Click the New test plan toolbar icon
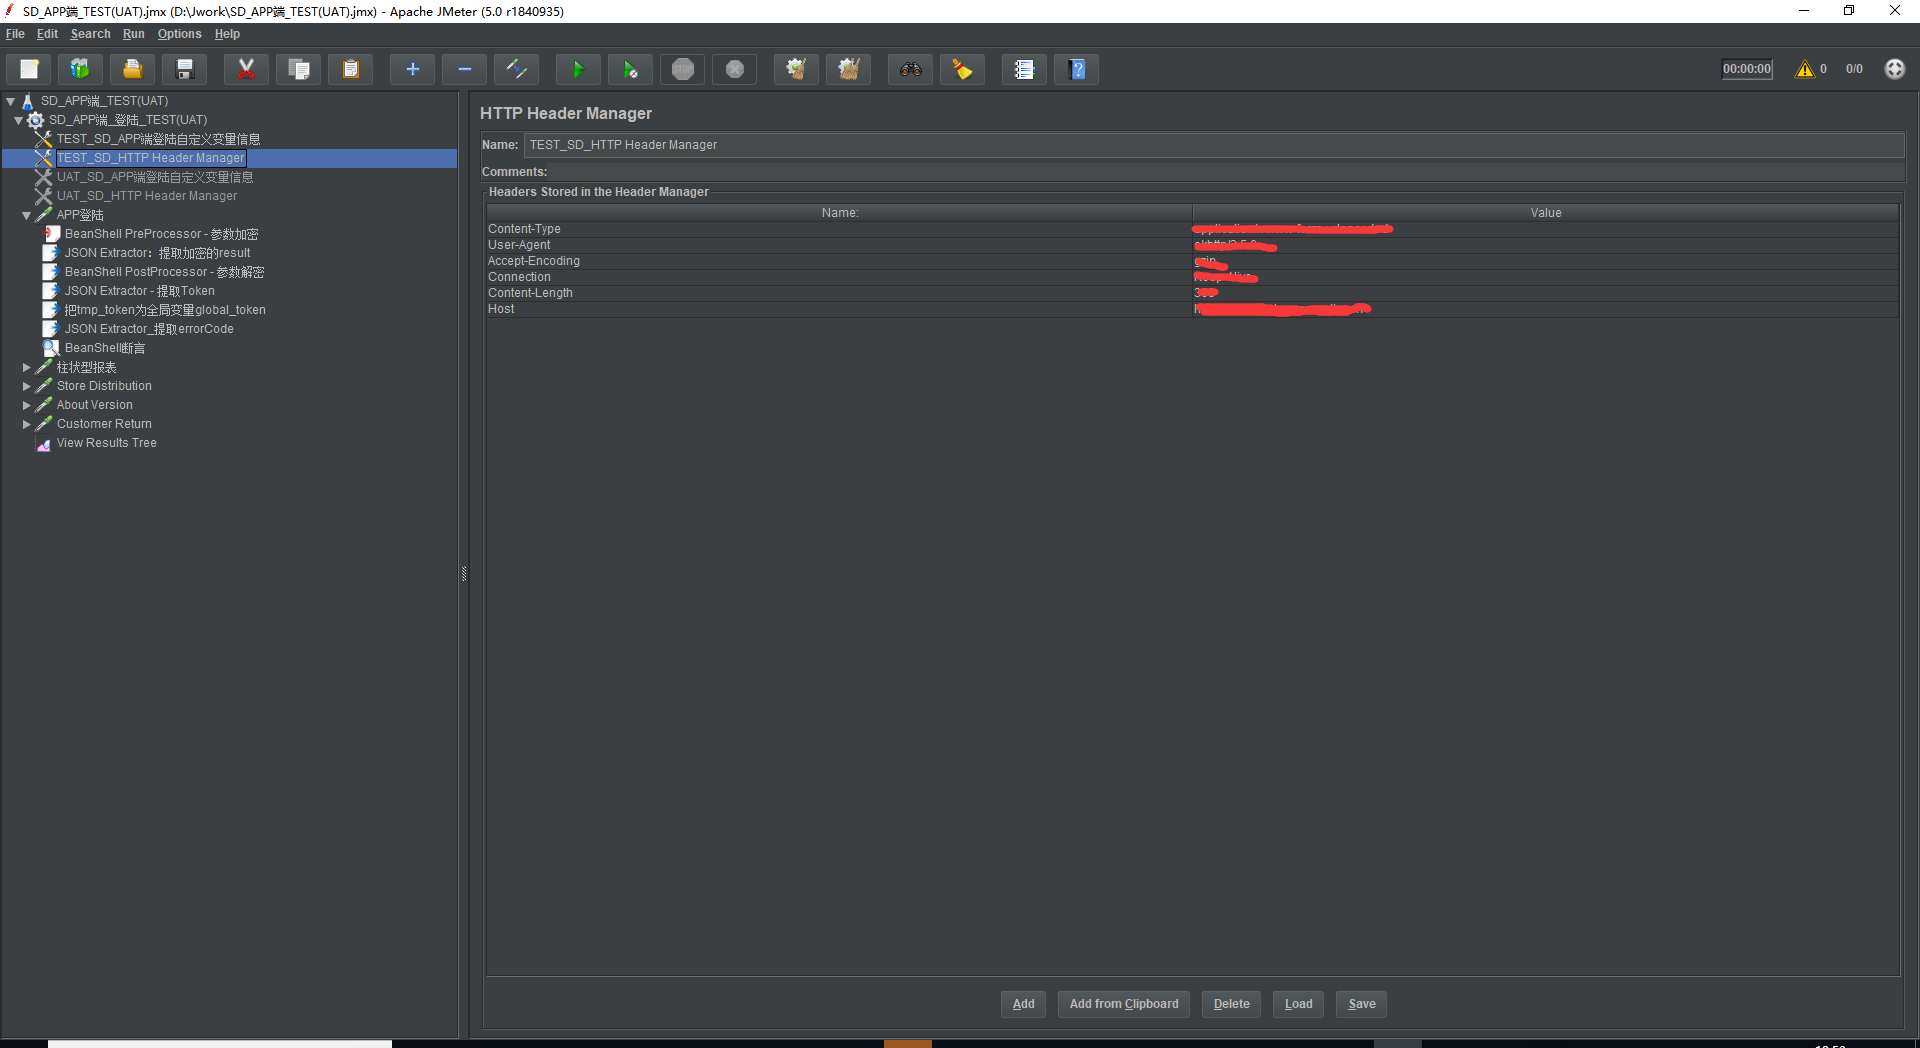This screenshot has width=1920, height=1048. click(x=29, y=69)
